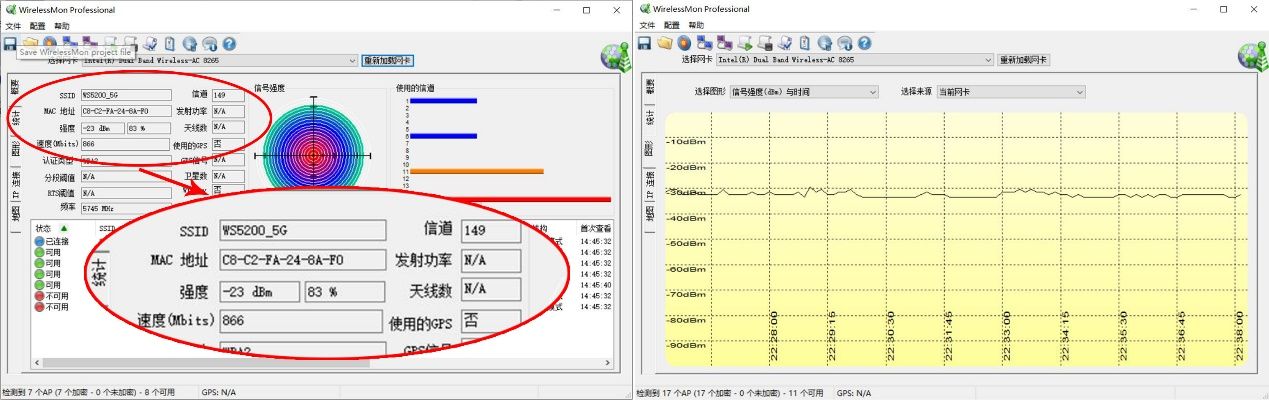Switch to 地图 side tab in right window

pos(650,213)
